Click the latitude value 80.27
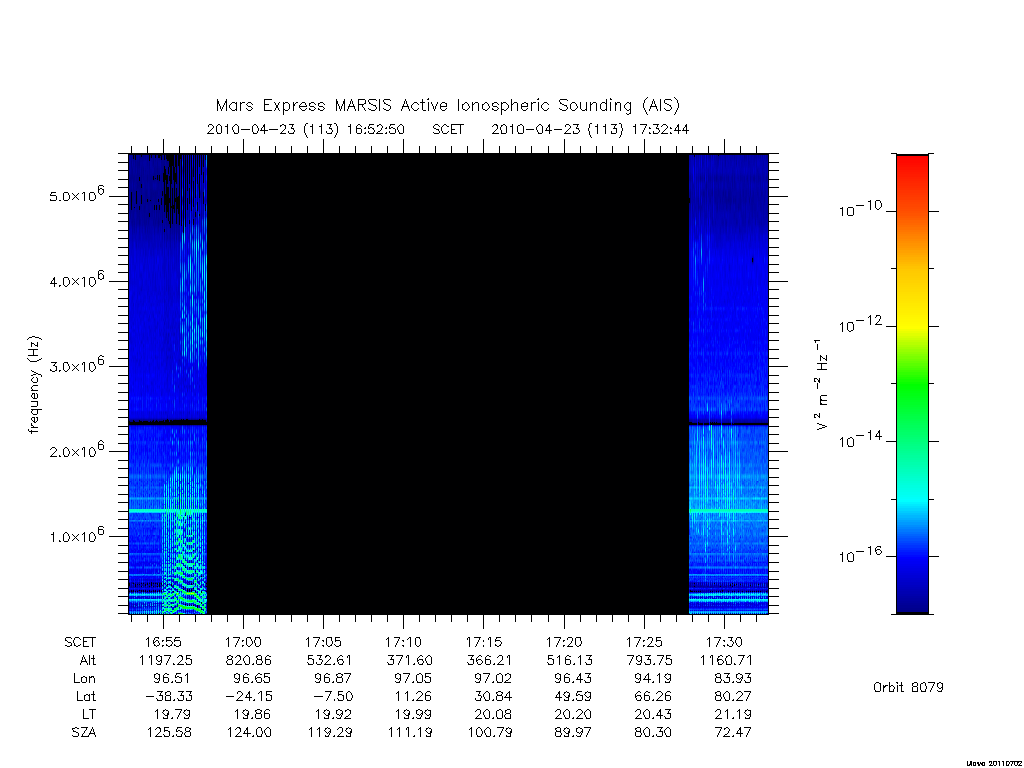Image resolution: width=1024 pixels, height=768 pixels. point(733,697)
